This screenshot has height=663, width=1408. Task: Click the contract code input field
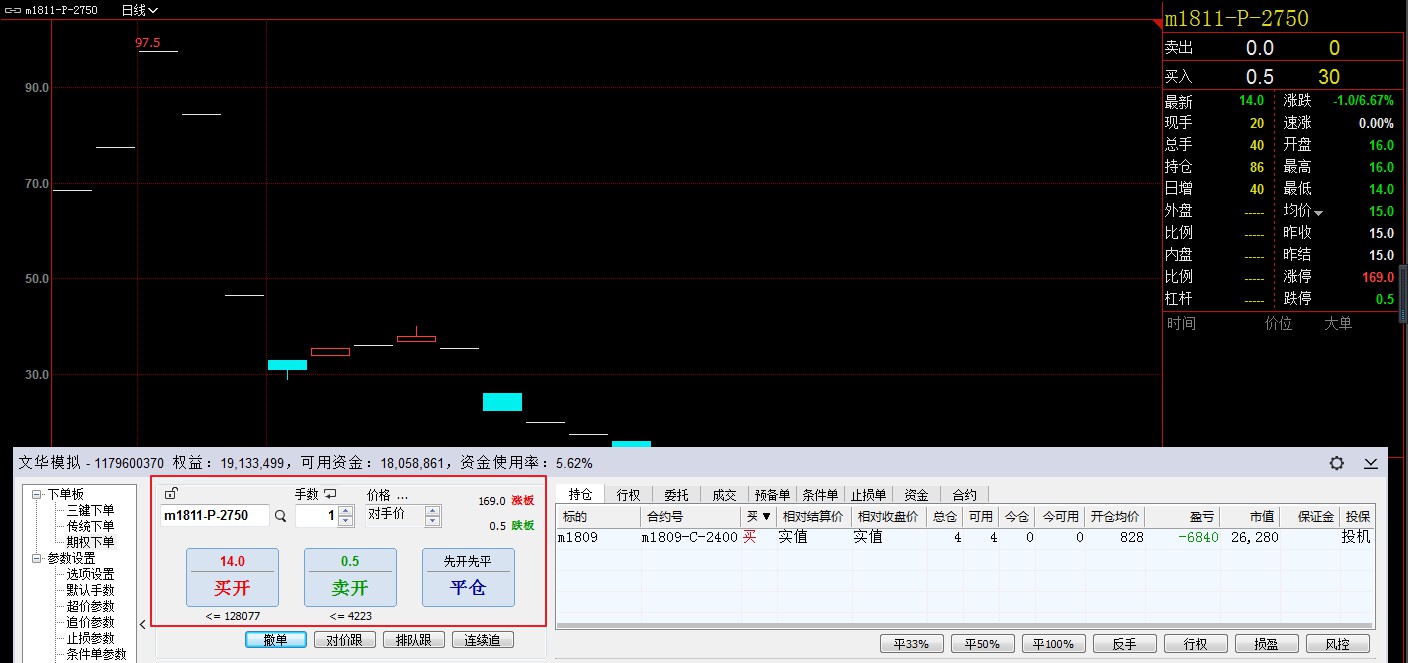pyautogui.click(x=214, y=516)
